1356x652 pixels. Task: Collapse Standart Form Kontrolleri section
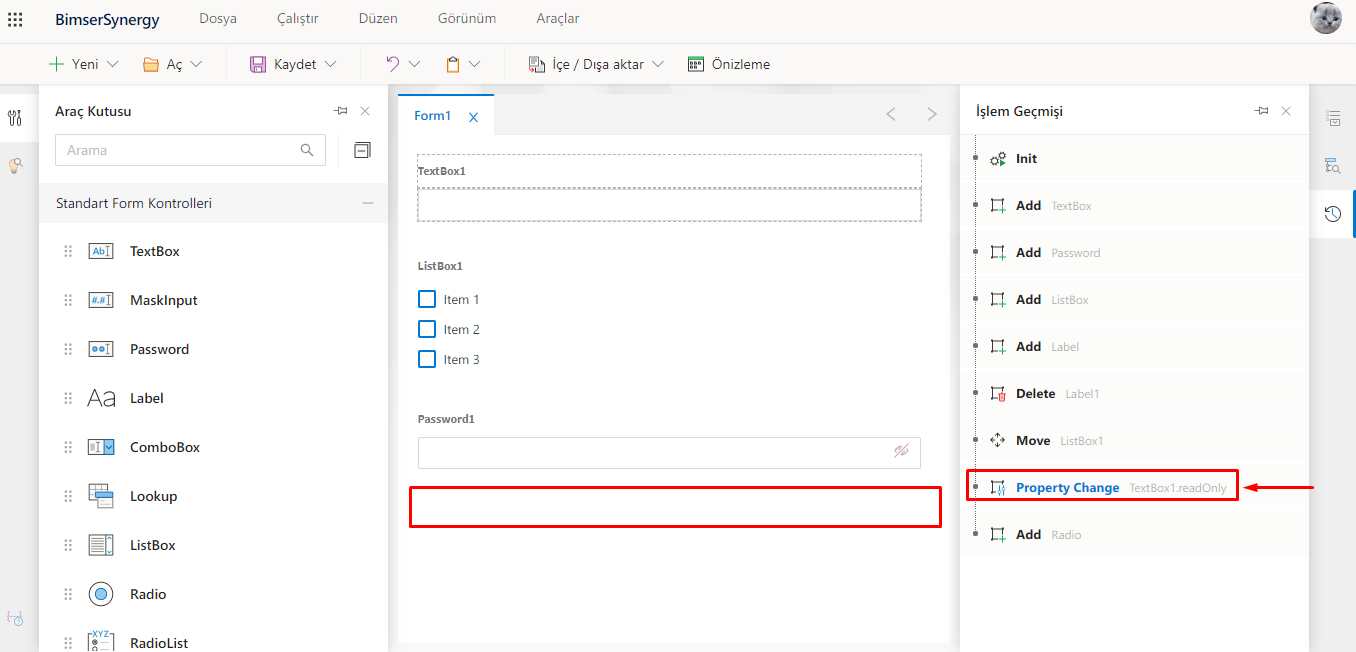pyautogui.click(x=368, y=203)
